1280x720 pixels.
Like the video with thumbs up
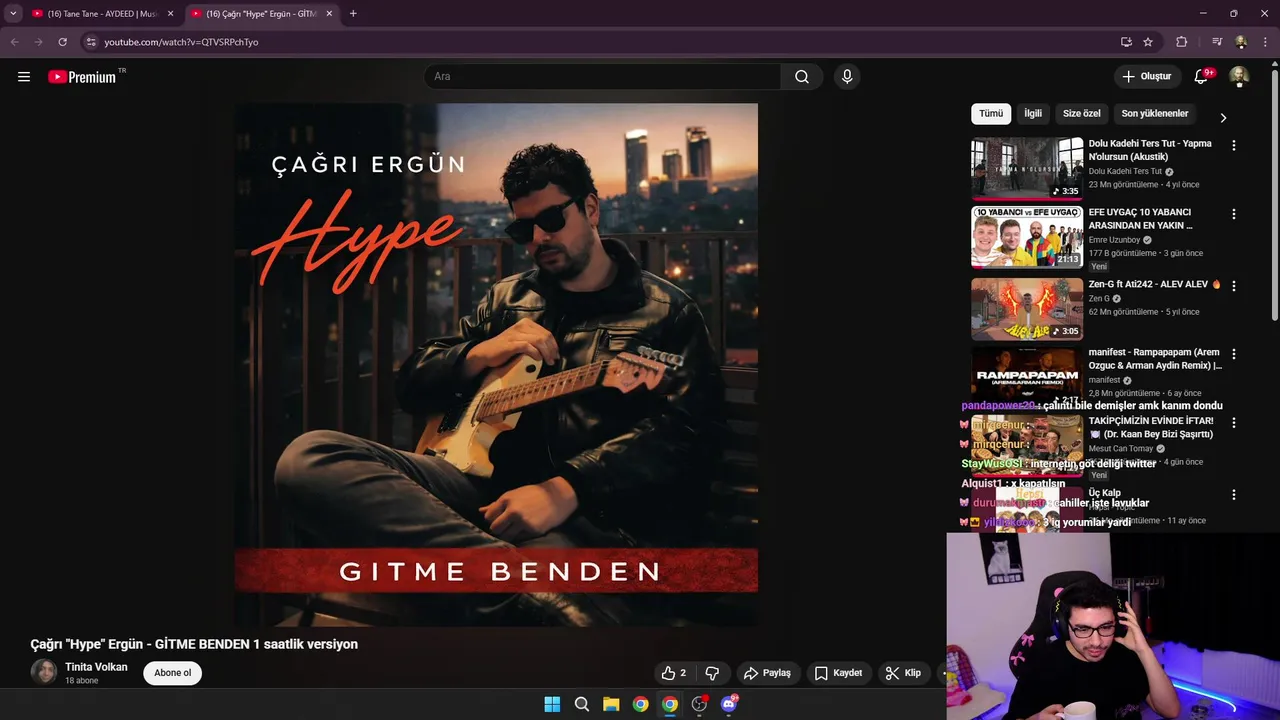point(674,673)
